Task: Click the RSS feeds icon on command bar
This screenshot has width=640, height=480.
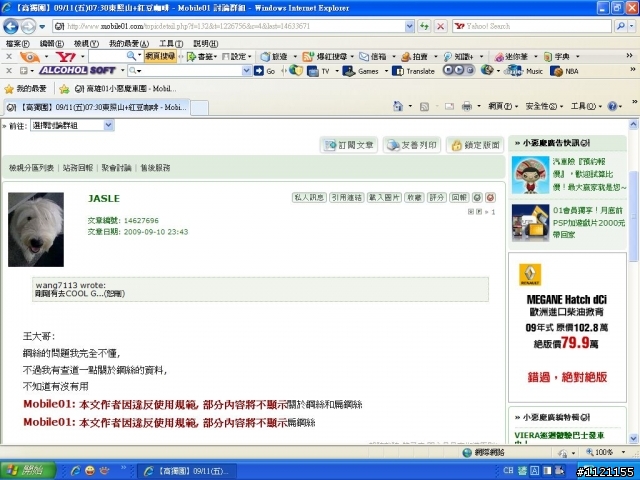Action: pos(424,107)
